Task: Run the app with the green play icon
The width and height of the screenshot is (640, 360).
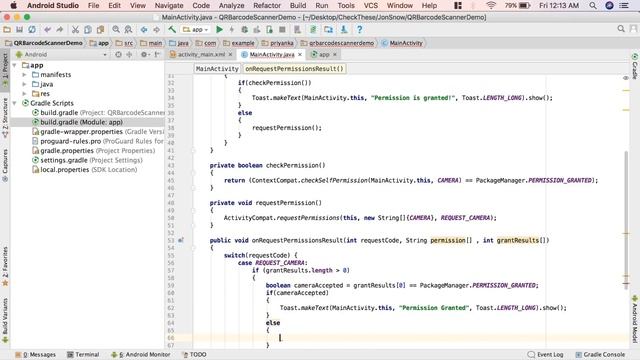Action: pos(219,29)
